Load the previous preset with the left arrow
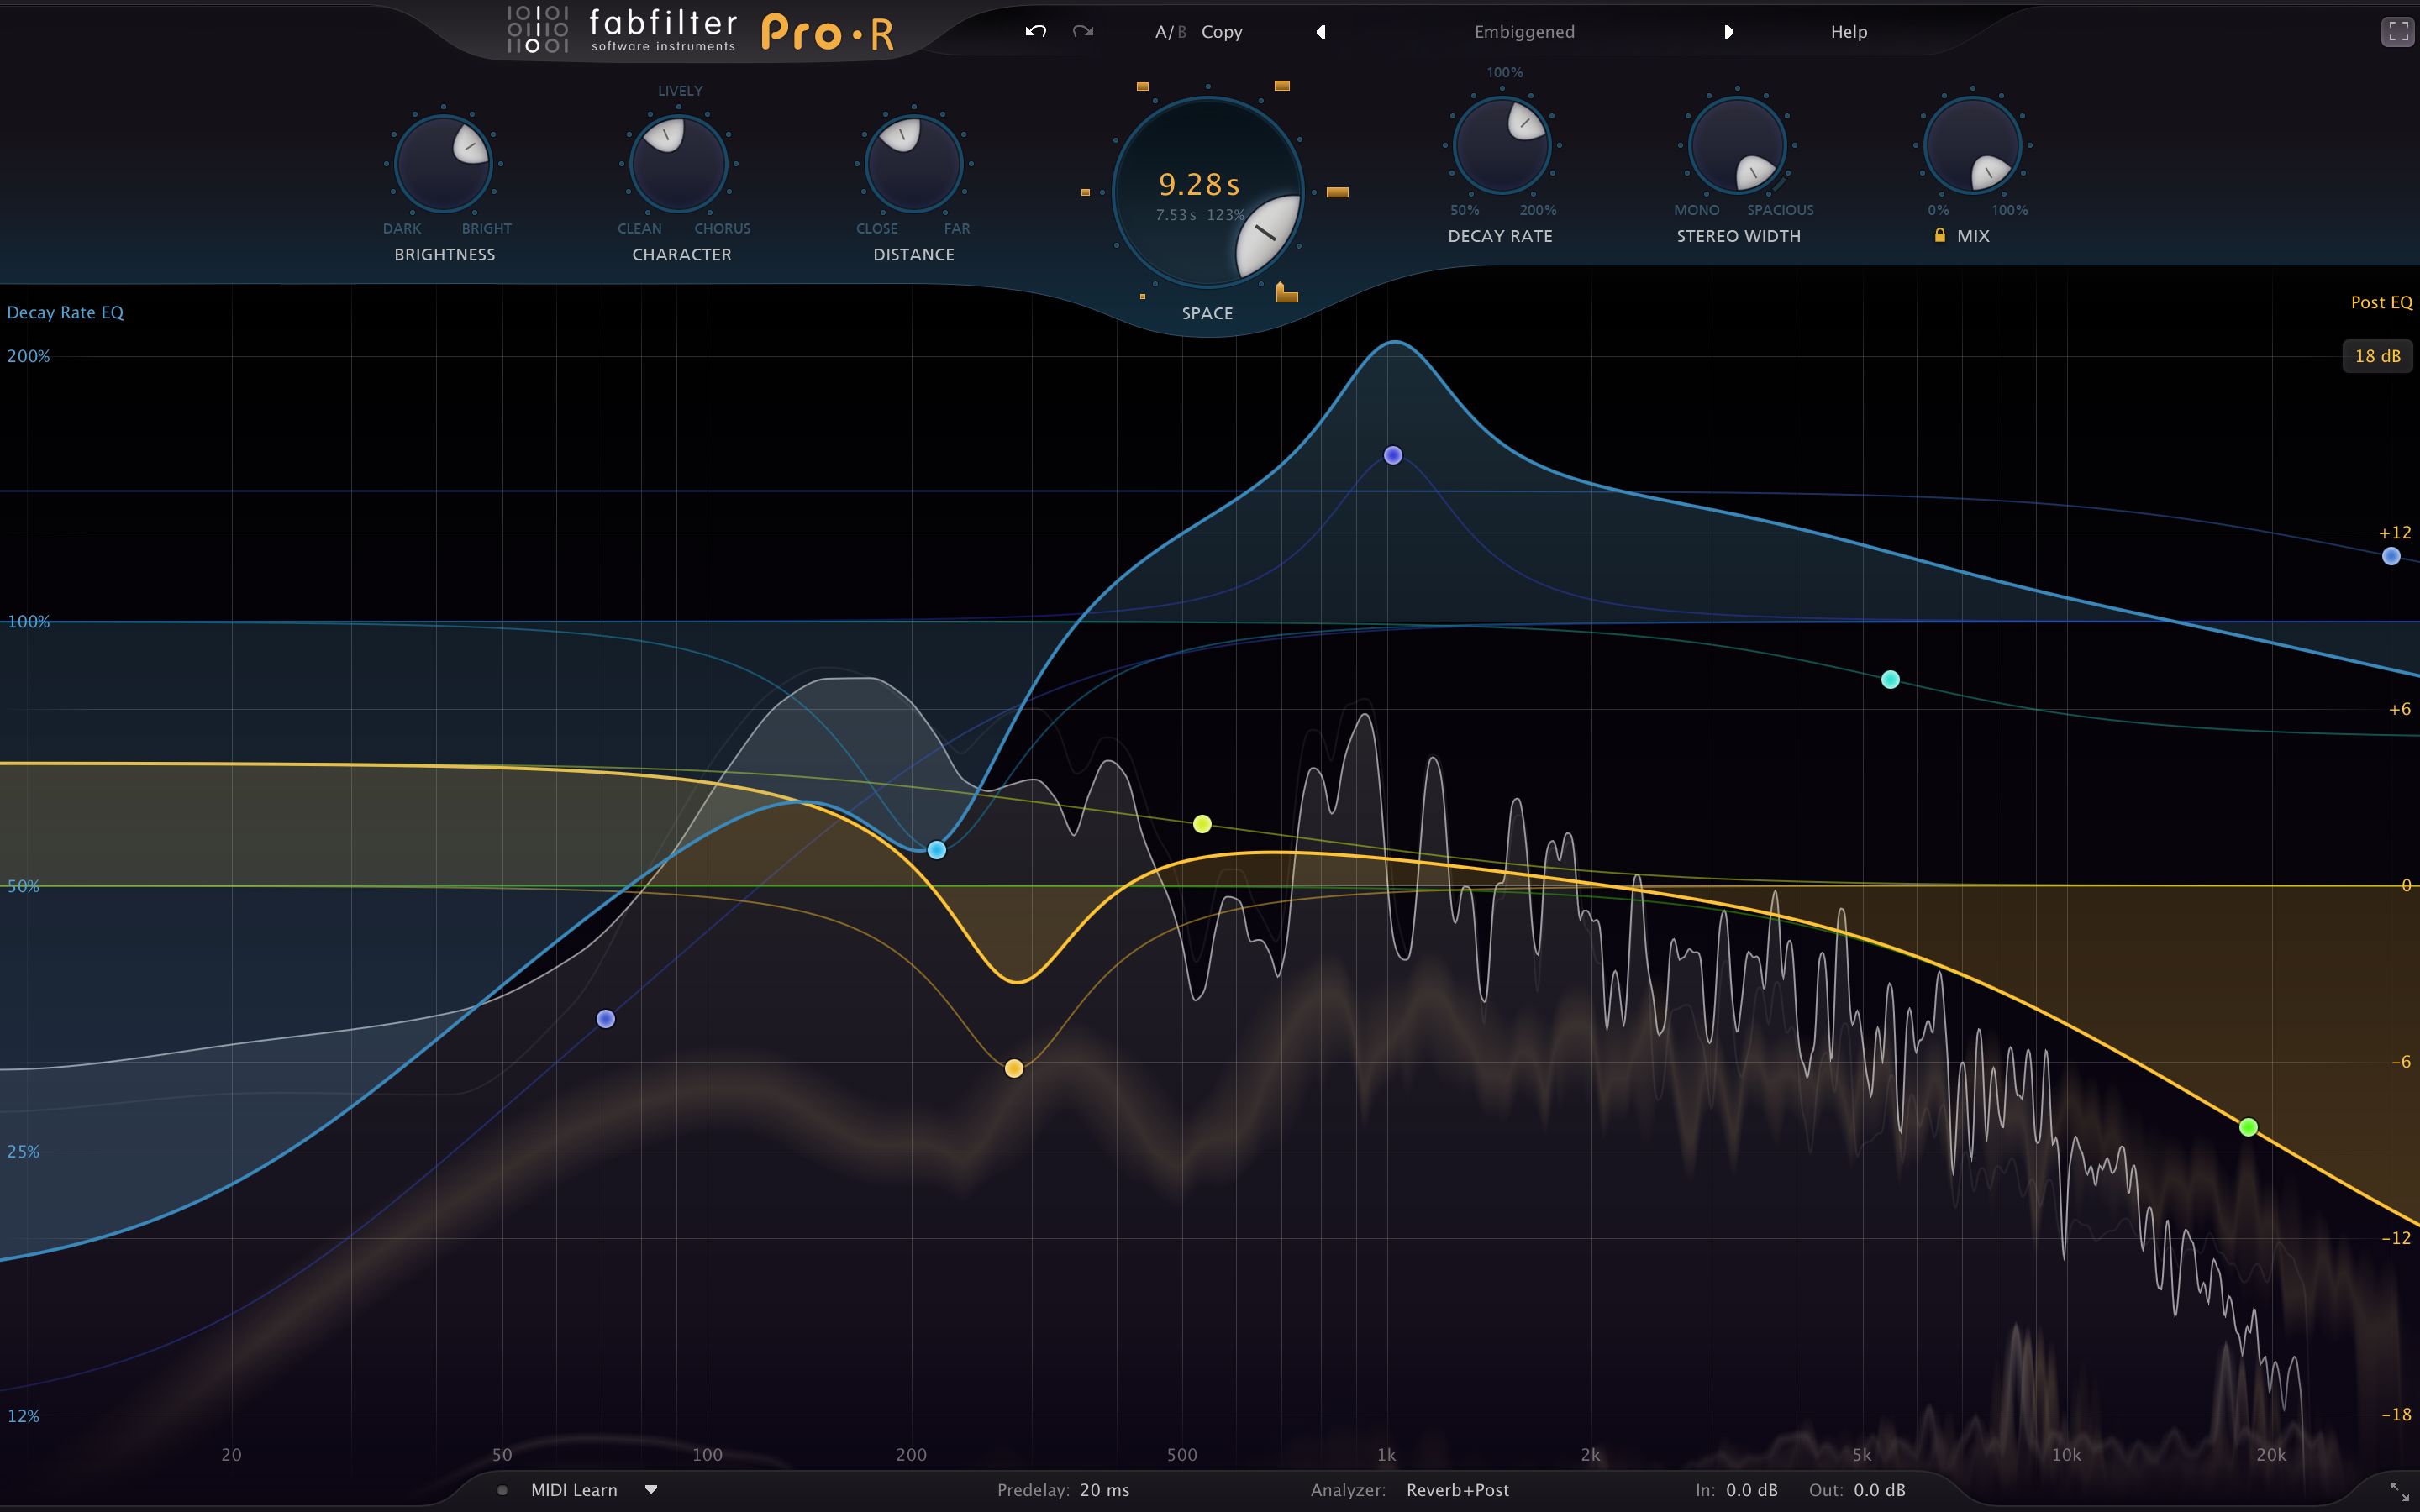 pyautogui.click(x=1321, y=32)
